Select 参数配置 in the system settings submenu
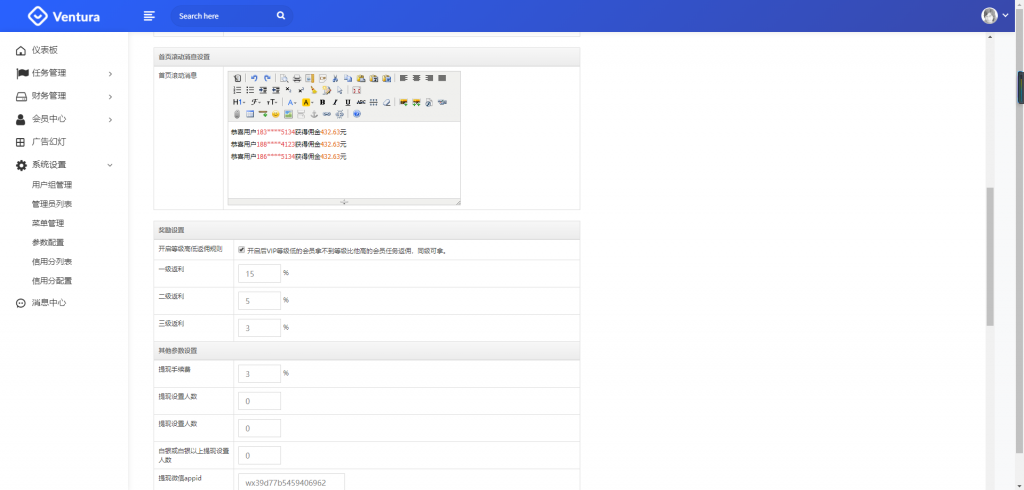This screenshot has width=1024, height=490. tap(48, 242)
